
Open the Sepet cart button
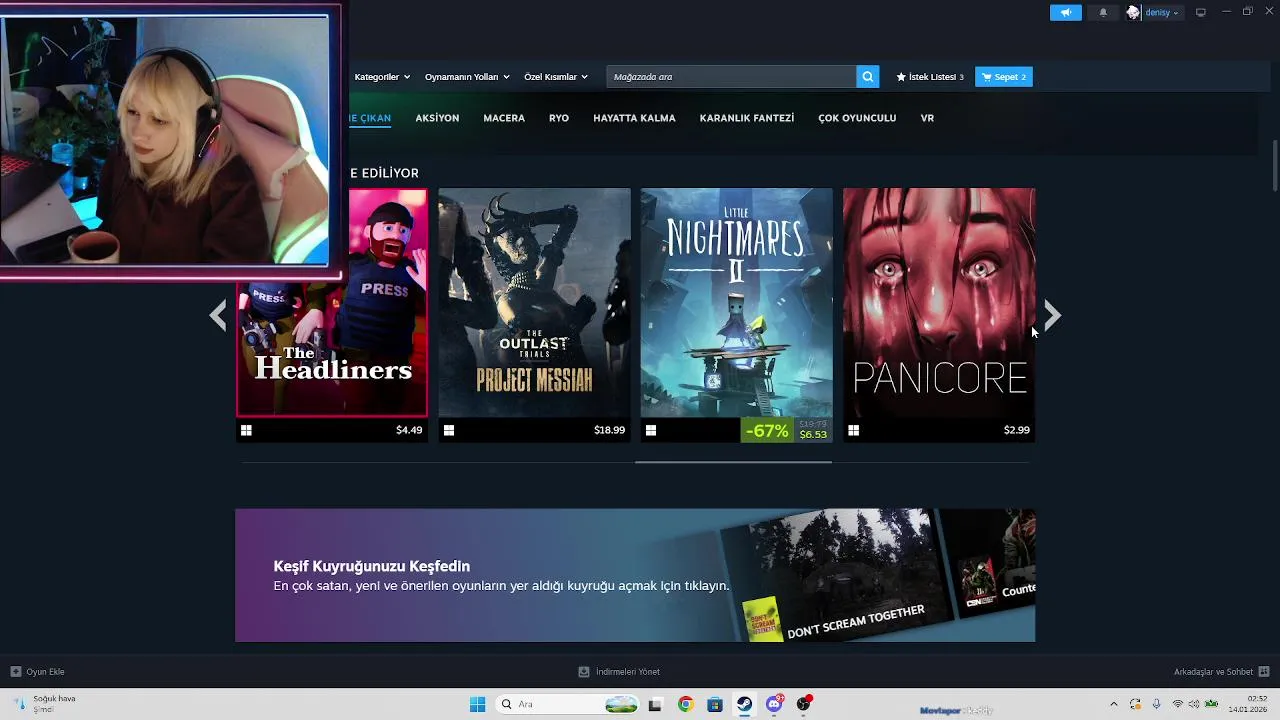coord(1004,77)
